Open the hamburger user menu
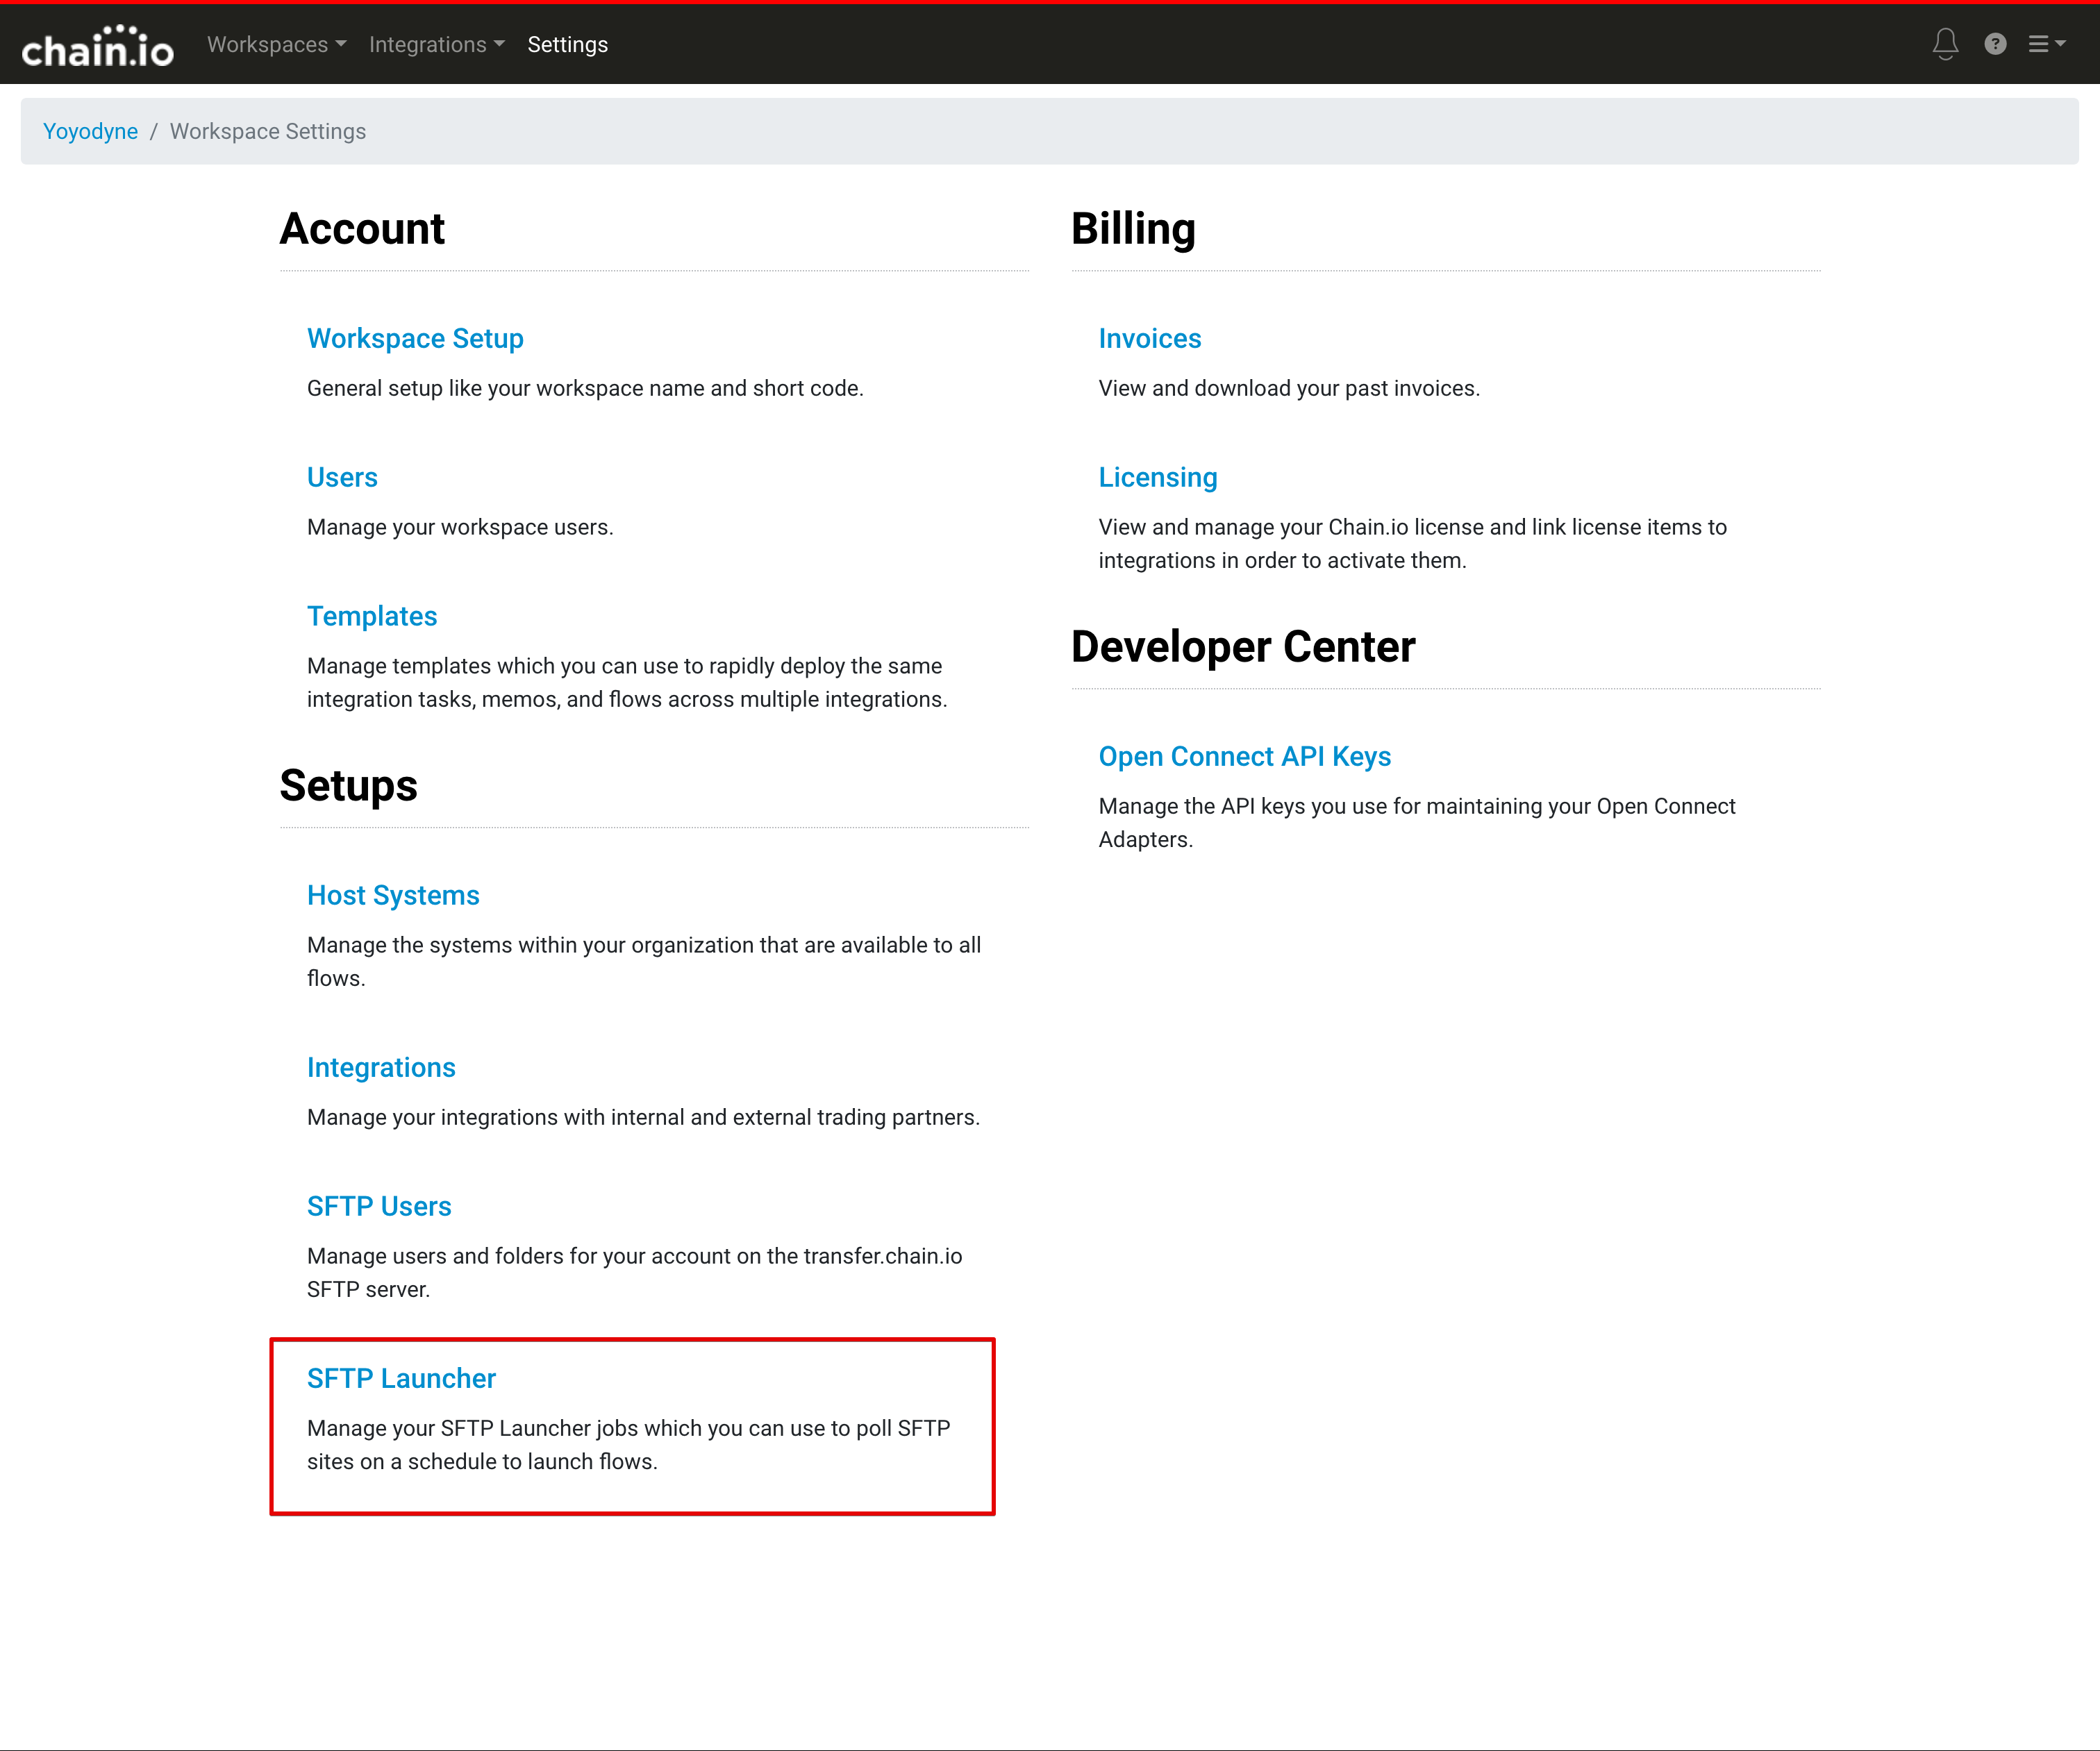The height and width of the screenshot is (1751, 2100). click(x=2046, y=44)
